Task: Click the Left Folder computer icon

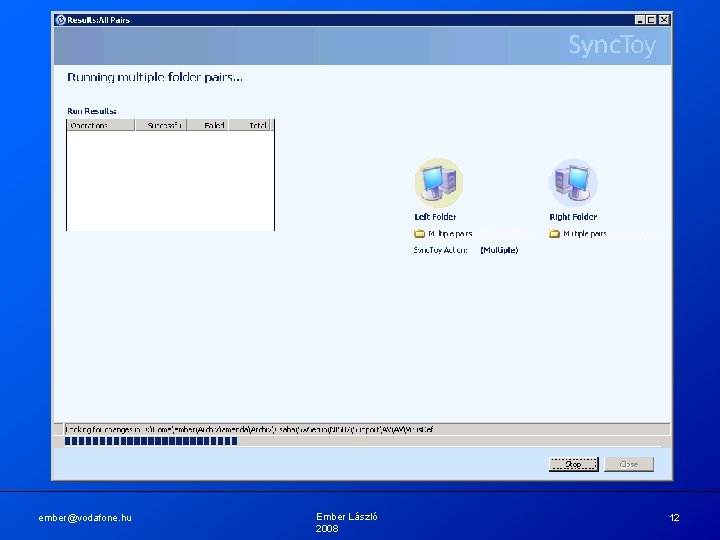Action: (439, 183)
